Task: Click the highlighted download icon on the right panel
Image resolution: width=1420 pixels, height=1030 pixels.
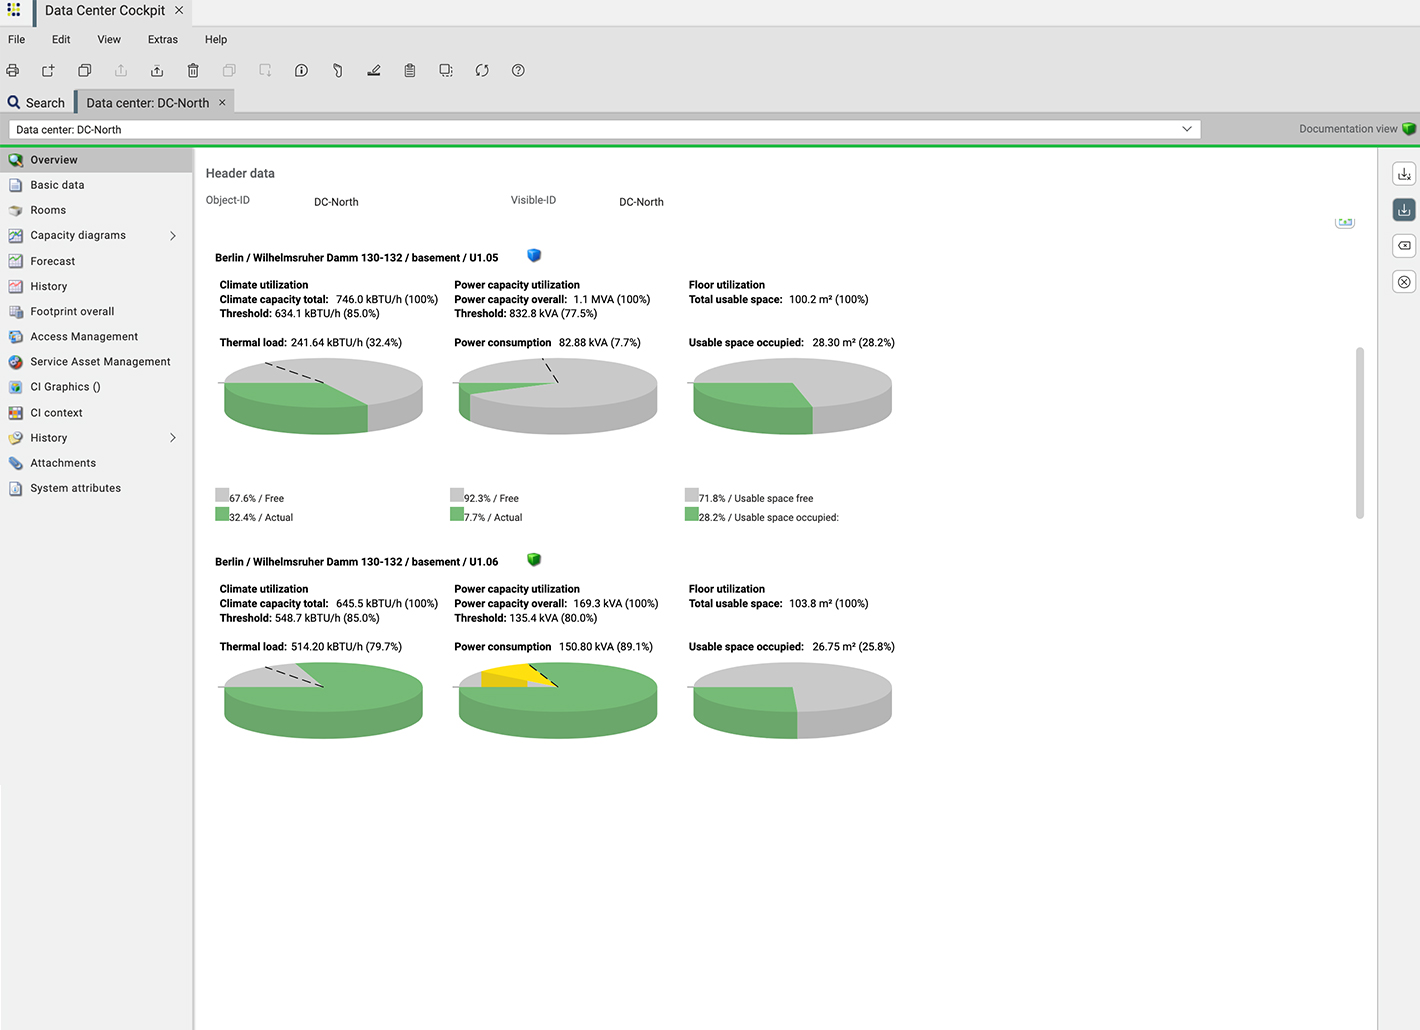Action: click(1403, 209)
